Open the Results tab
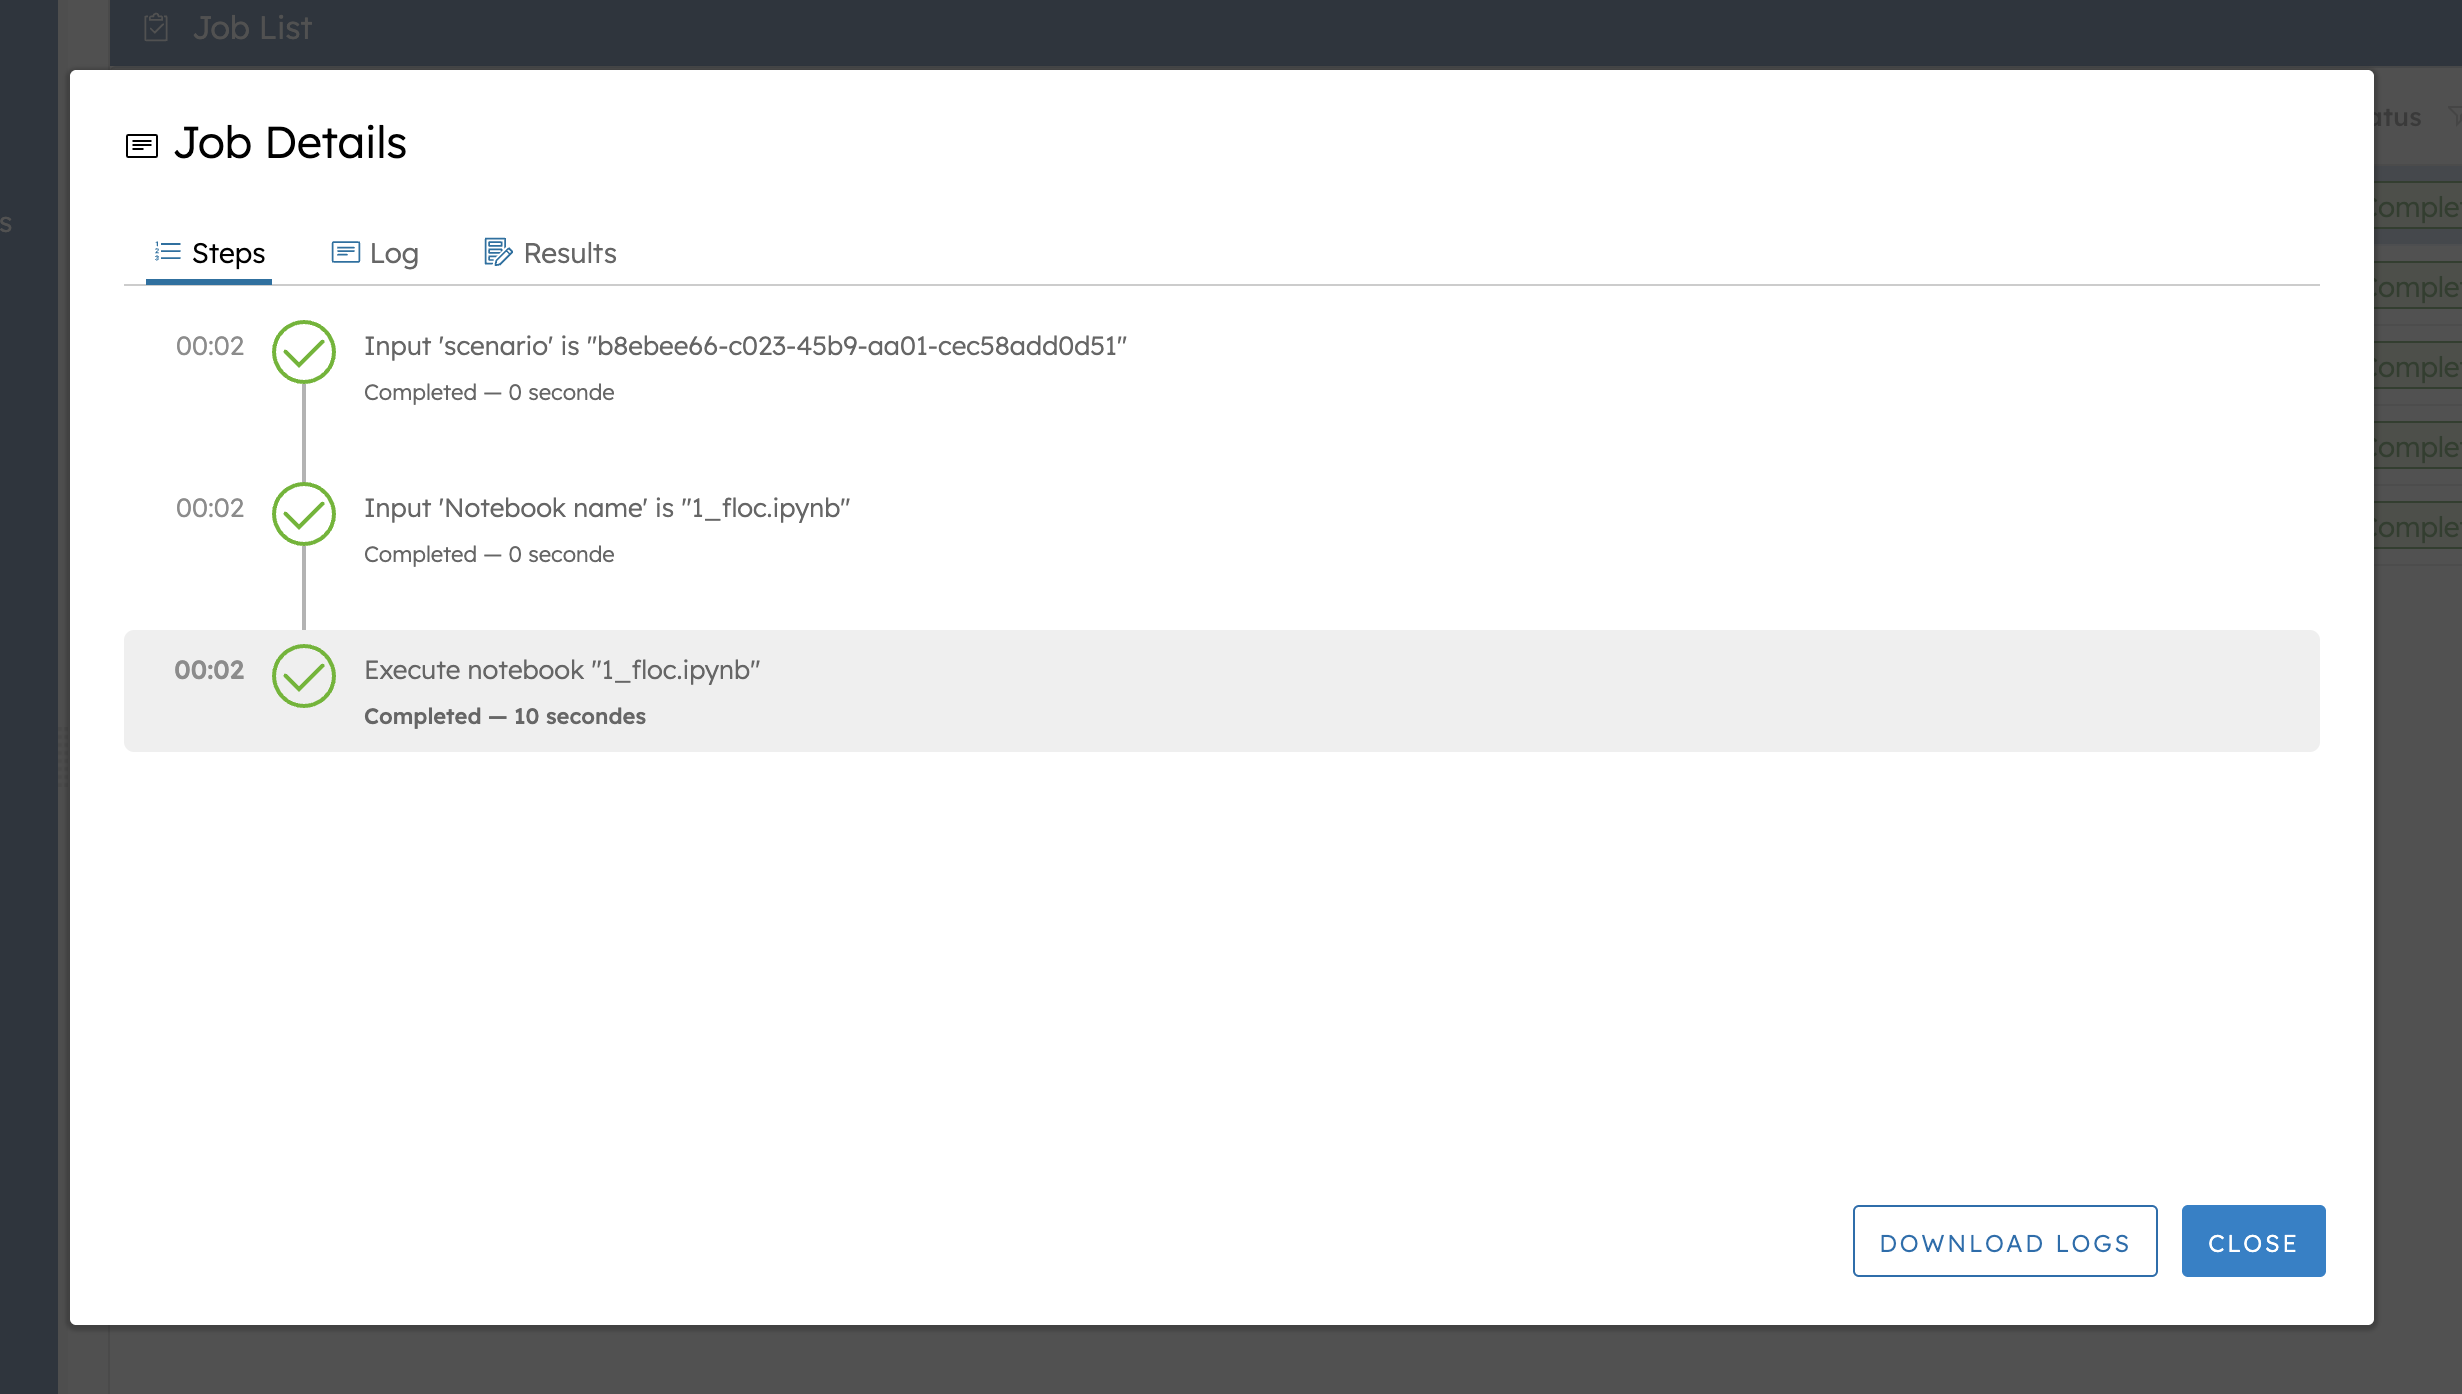The image size is (2462, 1394). 550,253
